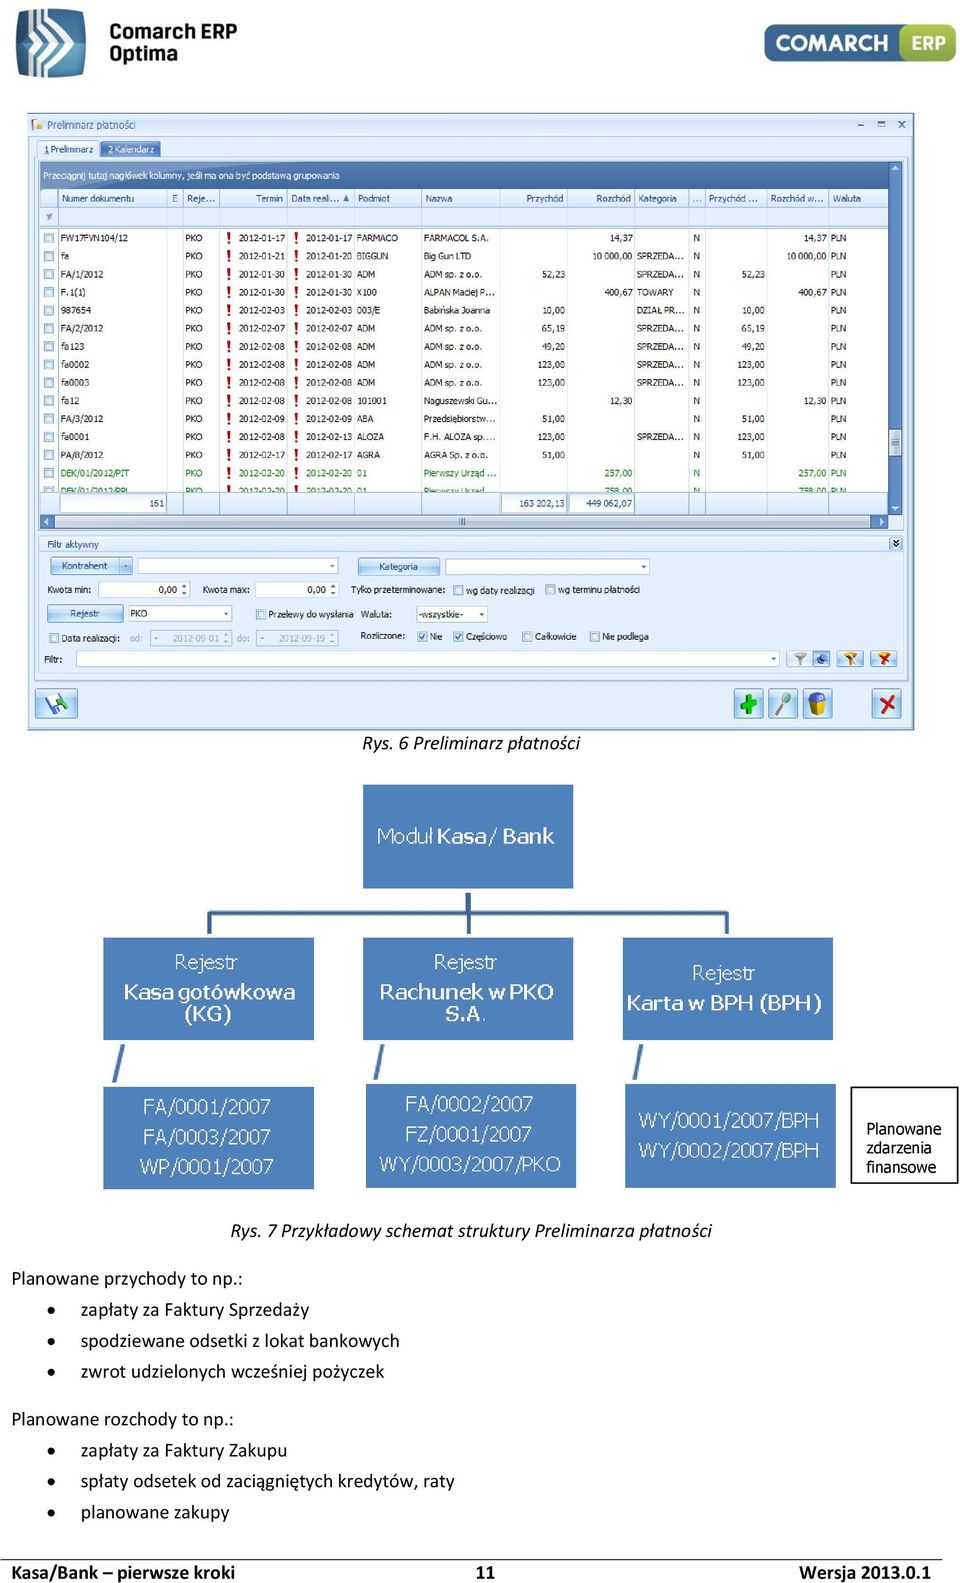Click the Rejestr button
Screen dimensions: 960x1583
click(85, 614)
